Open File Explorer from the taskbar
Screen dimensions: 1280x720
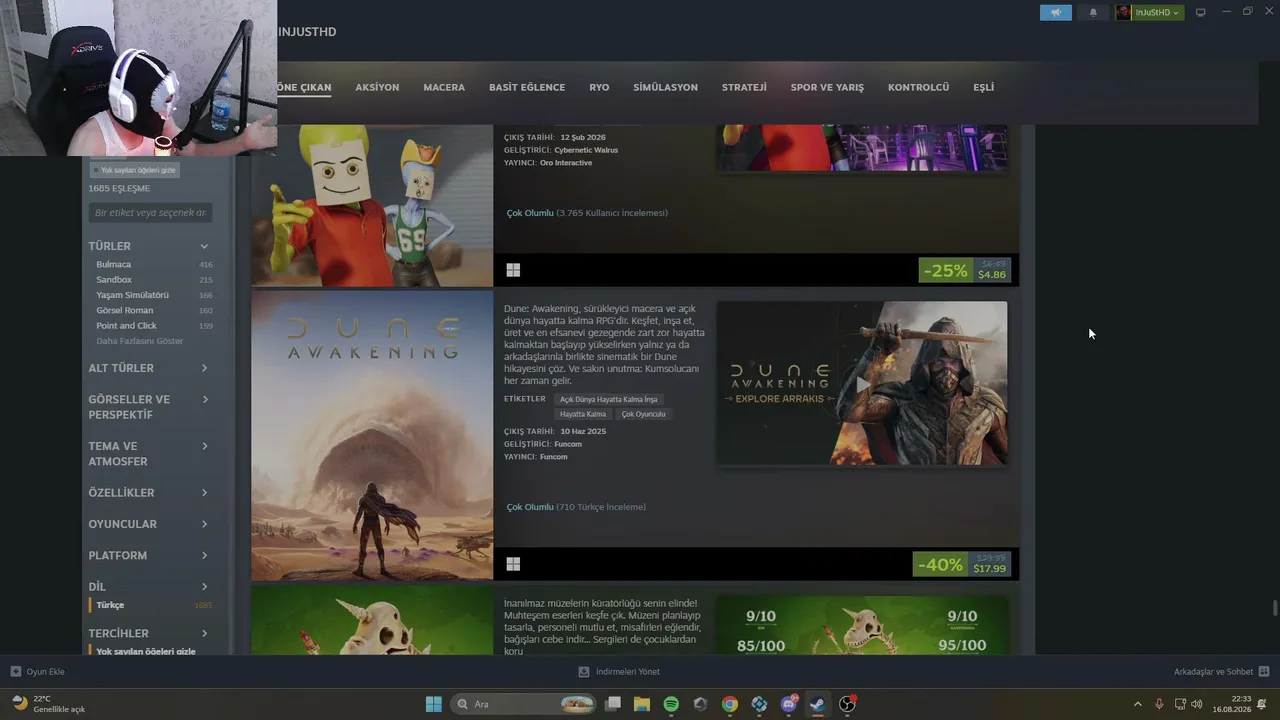tap(642, 704)
